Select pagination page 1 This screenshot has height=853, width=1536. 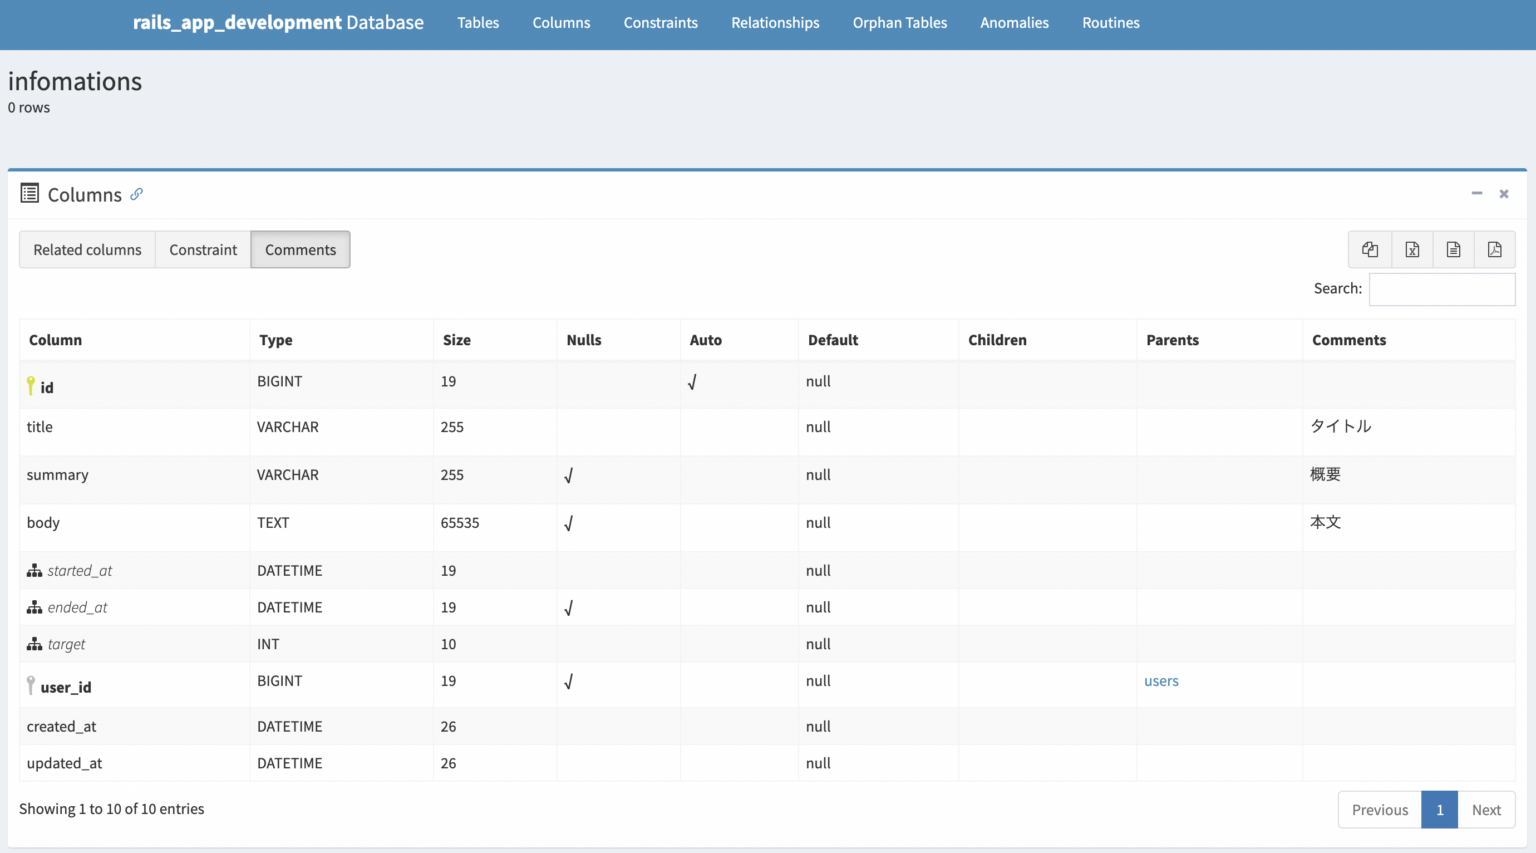point(1439,809)
